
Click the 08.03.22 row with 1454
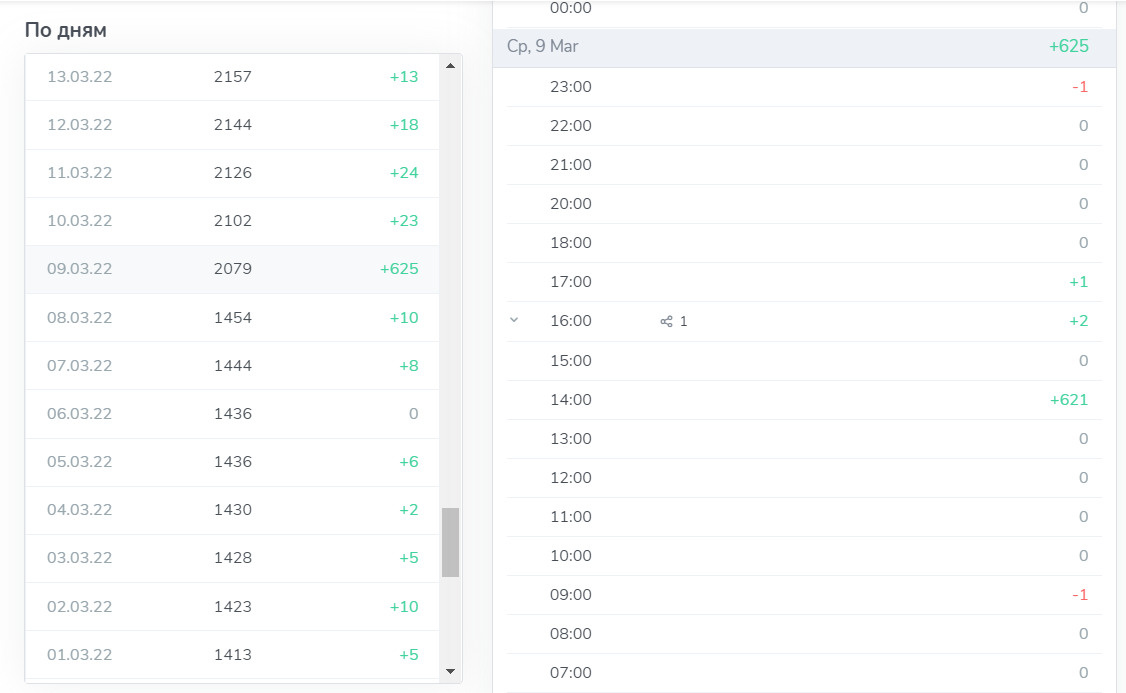[232, 318]
